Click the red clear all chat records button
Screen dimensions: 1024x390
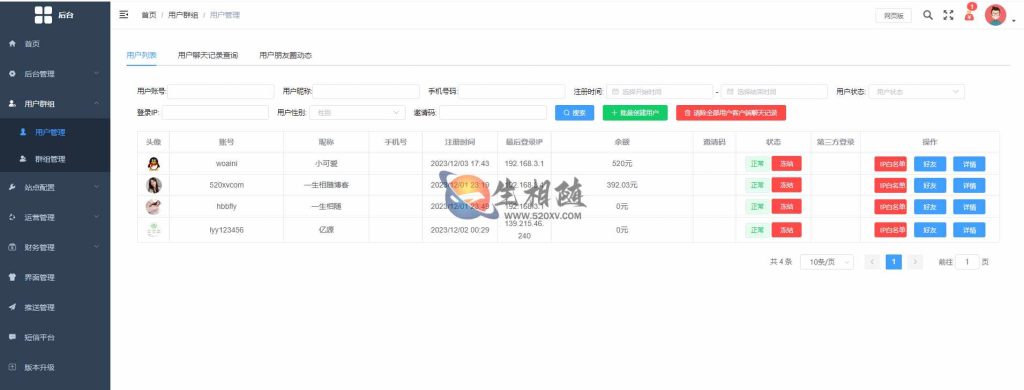[731, 112]
